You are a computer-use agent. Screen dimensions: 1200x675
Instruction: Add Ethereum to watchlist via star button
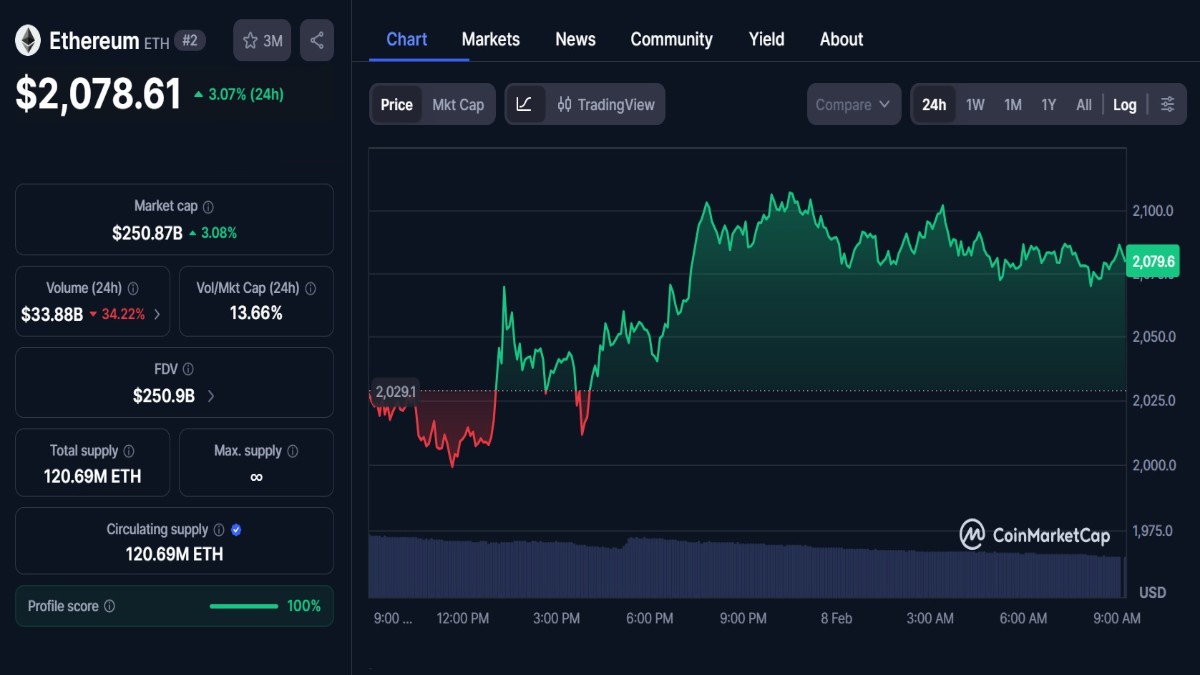tap(262, 41)
